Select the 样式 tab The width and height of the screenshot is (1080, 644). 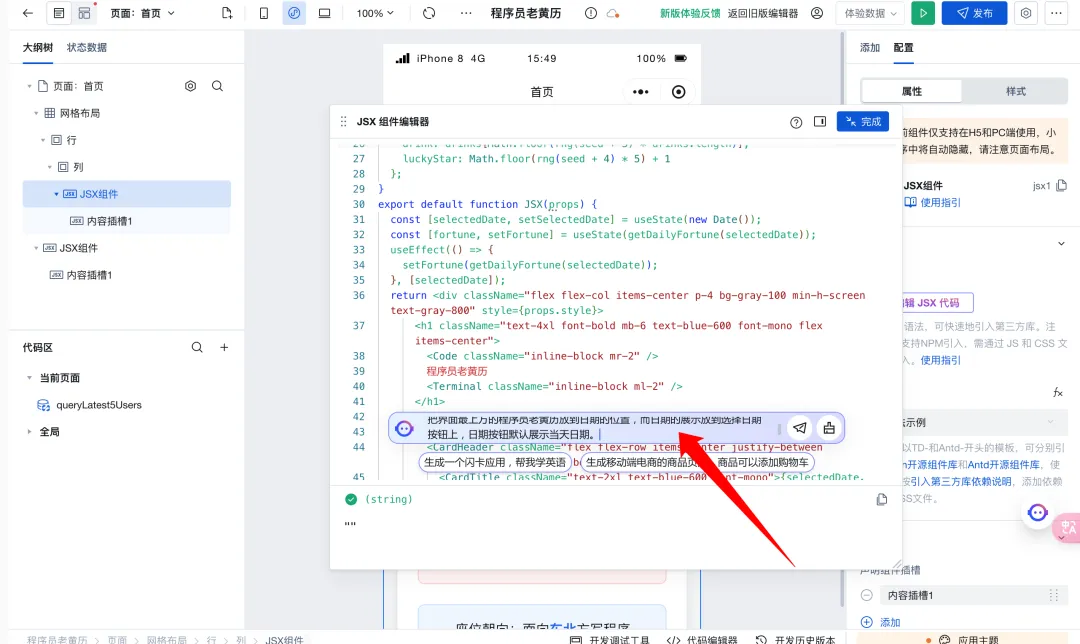[x=1015, y=91]
